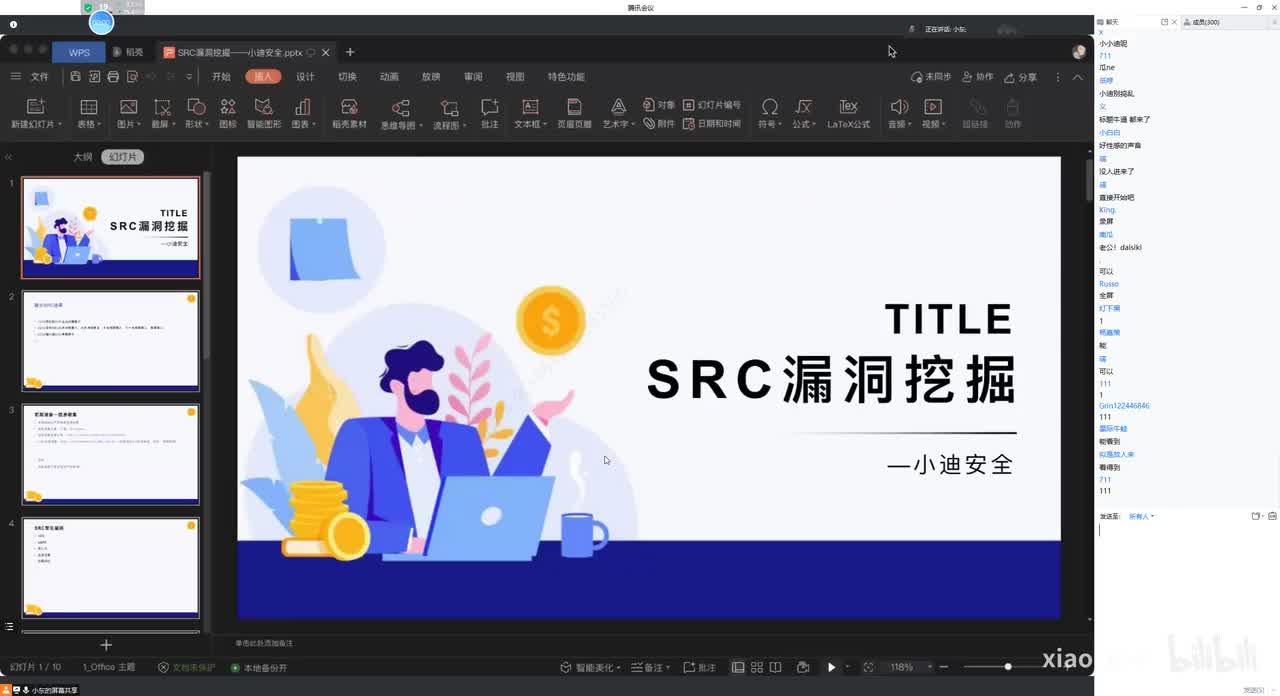Image resolution: width=1280 pixels, height=696 pixels.
Task: Select slide 2 thumbnail
Action: (110, 341)
